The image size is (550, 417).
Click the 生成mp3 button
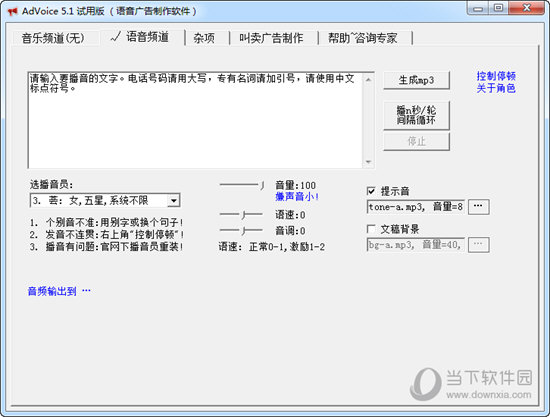[416, 80]
